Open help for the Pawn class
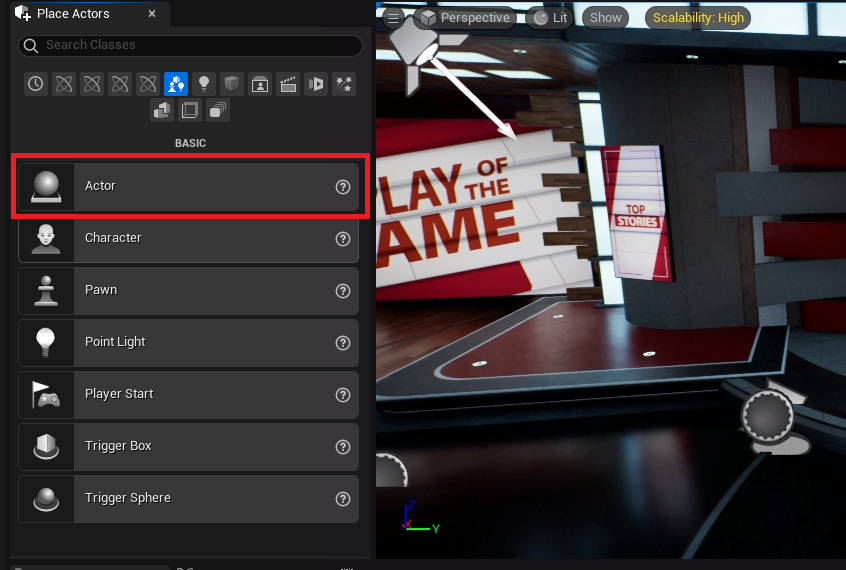This screenshot has width=846, height=570. [343, 290]
